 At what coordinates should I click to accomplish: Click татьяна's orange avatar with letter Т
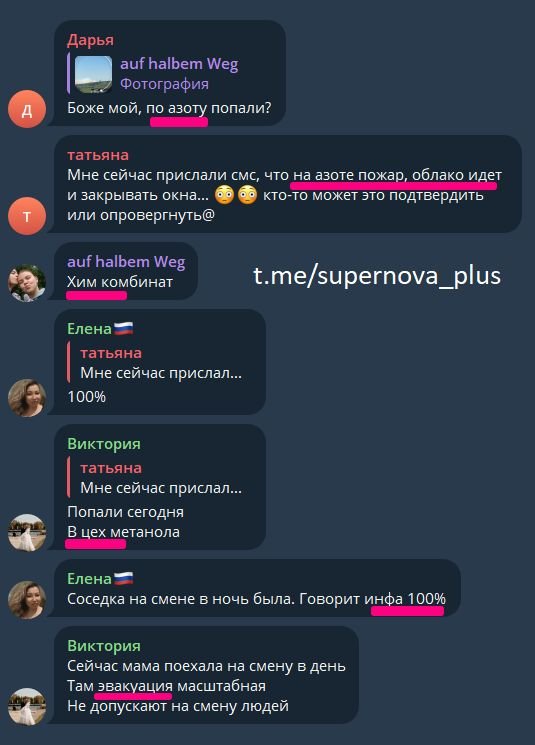27,216
